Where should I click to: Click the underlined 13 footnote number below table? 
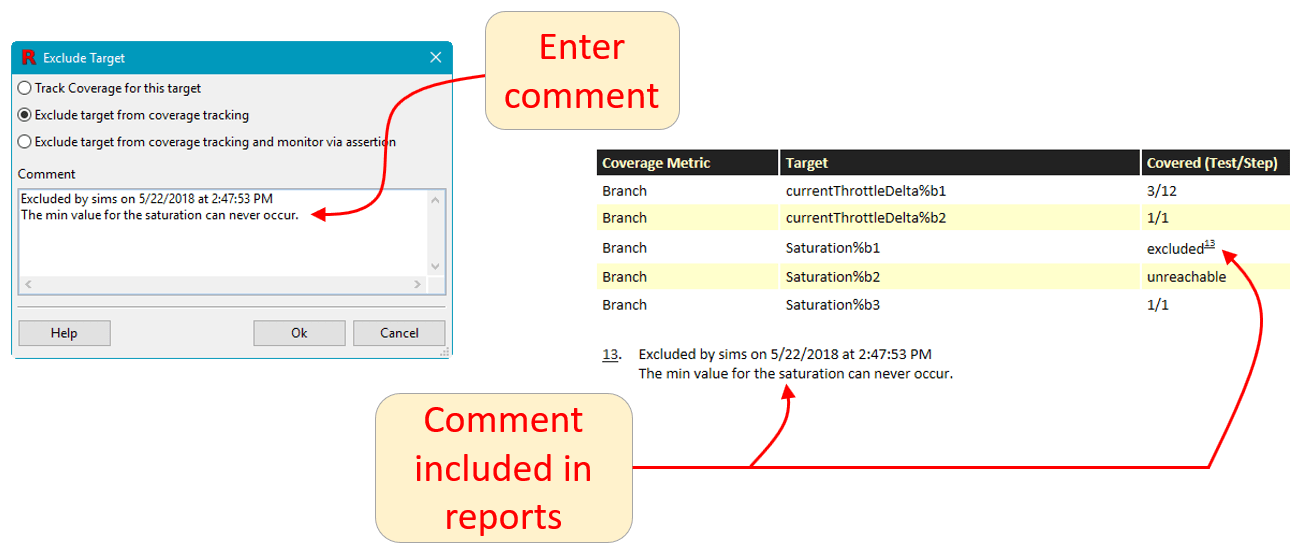tap(610, 354)
